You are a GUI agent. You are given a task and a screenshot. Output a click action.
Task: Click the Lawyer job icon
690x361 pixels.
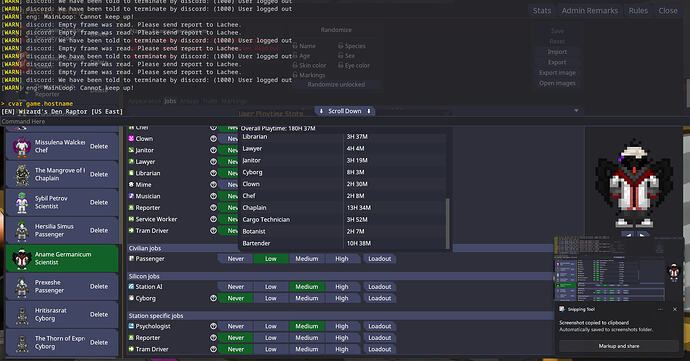coord(131,161)
